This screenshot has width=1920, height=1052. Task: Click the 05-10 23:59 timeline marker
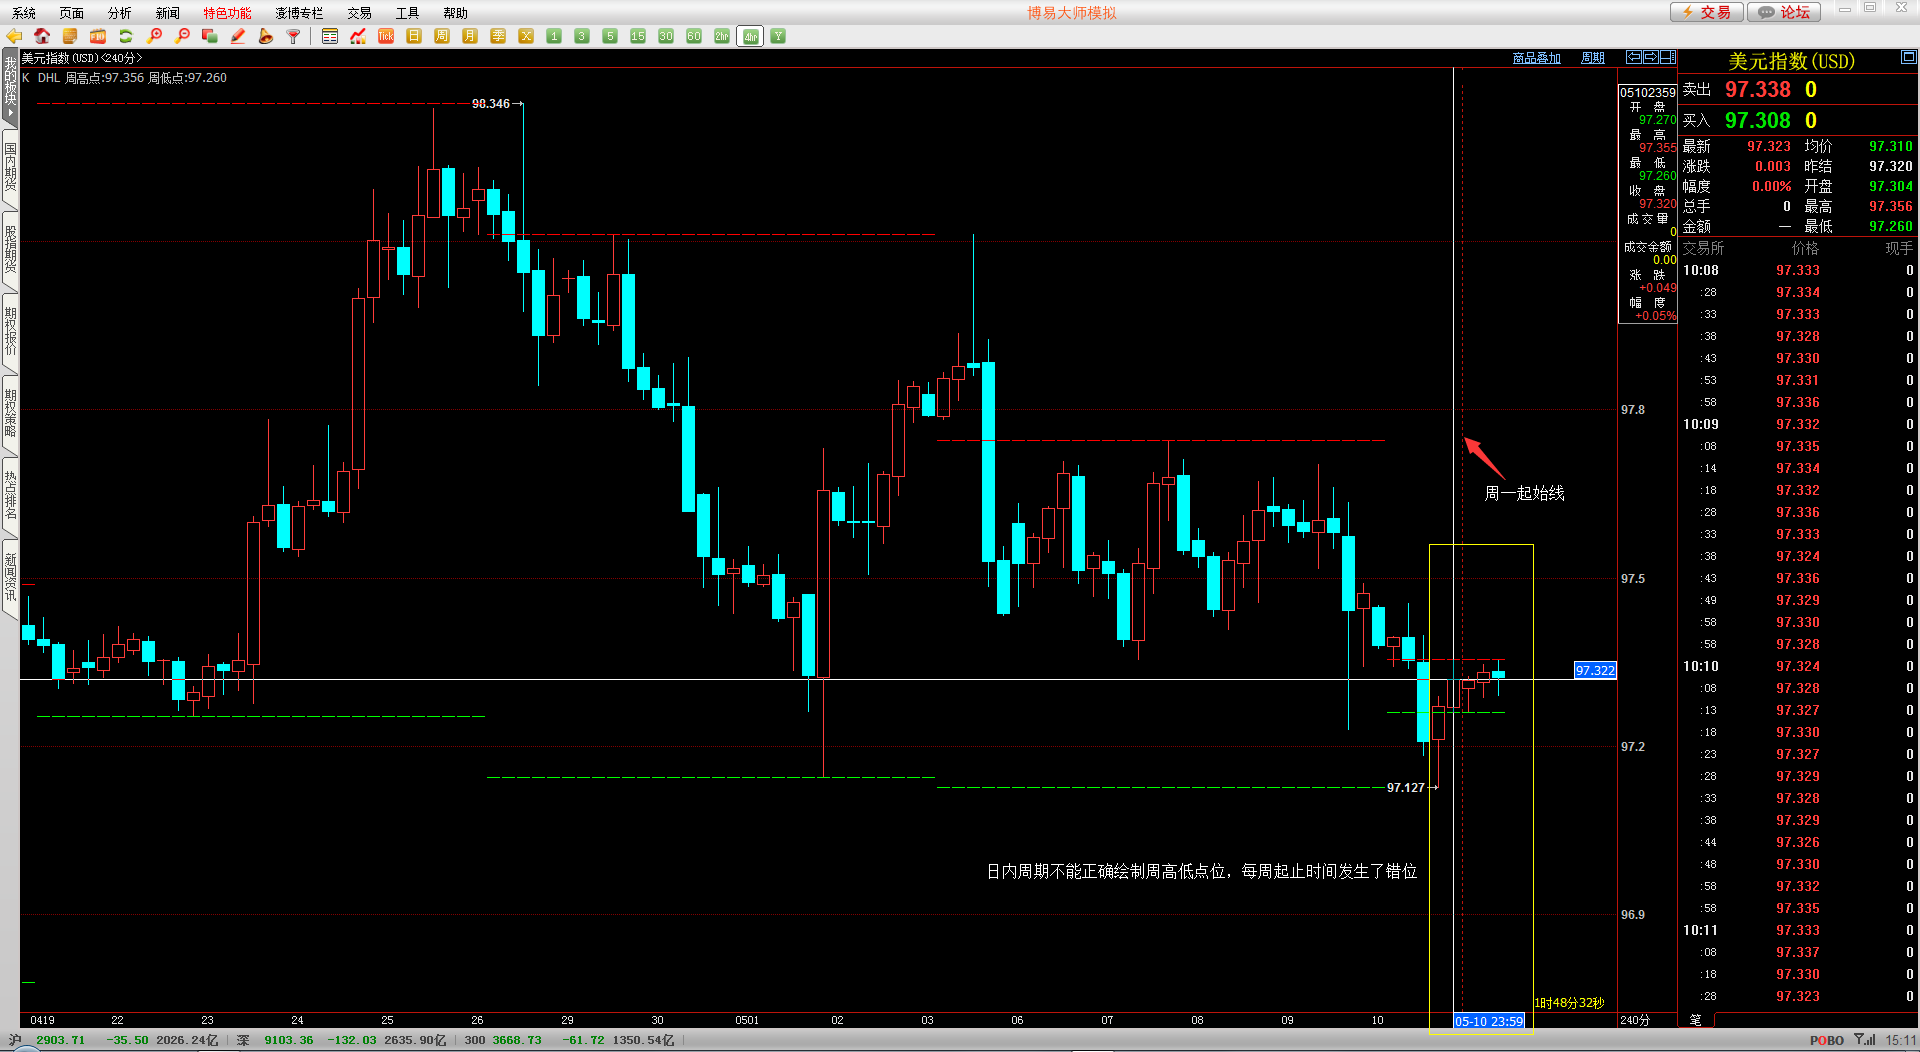point(1488,1021)
